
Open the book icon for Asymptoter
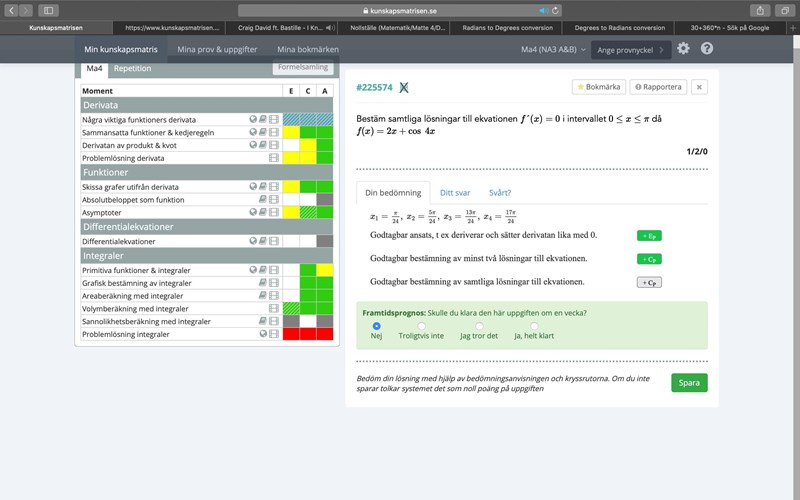(x=263, y=213)
